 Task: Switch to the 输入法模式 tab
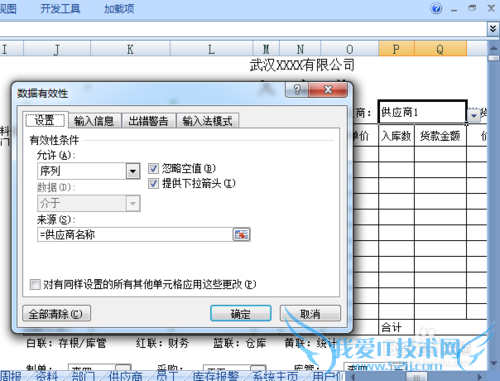point(207,121)
